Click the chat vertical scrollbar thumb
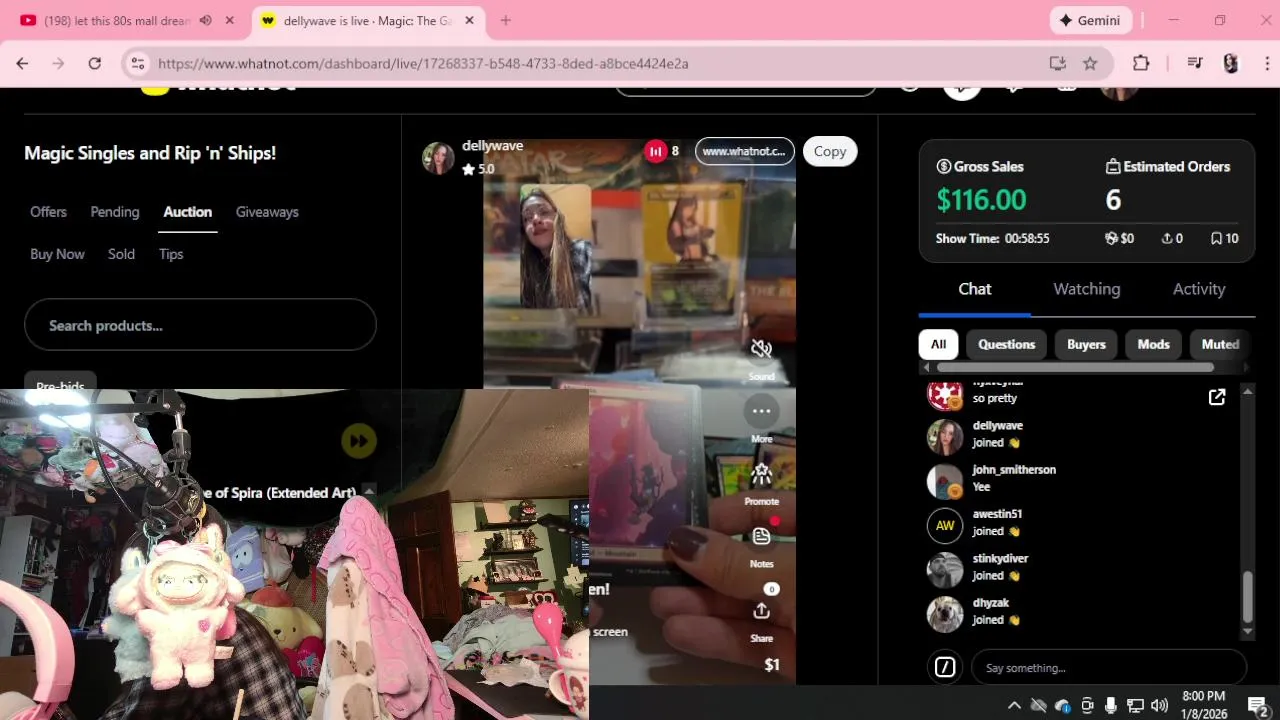 (1247, 597)
